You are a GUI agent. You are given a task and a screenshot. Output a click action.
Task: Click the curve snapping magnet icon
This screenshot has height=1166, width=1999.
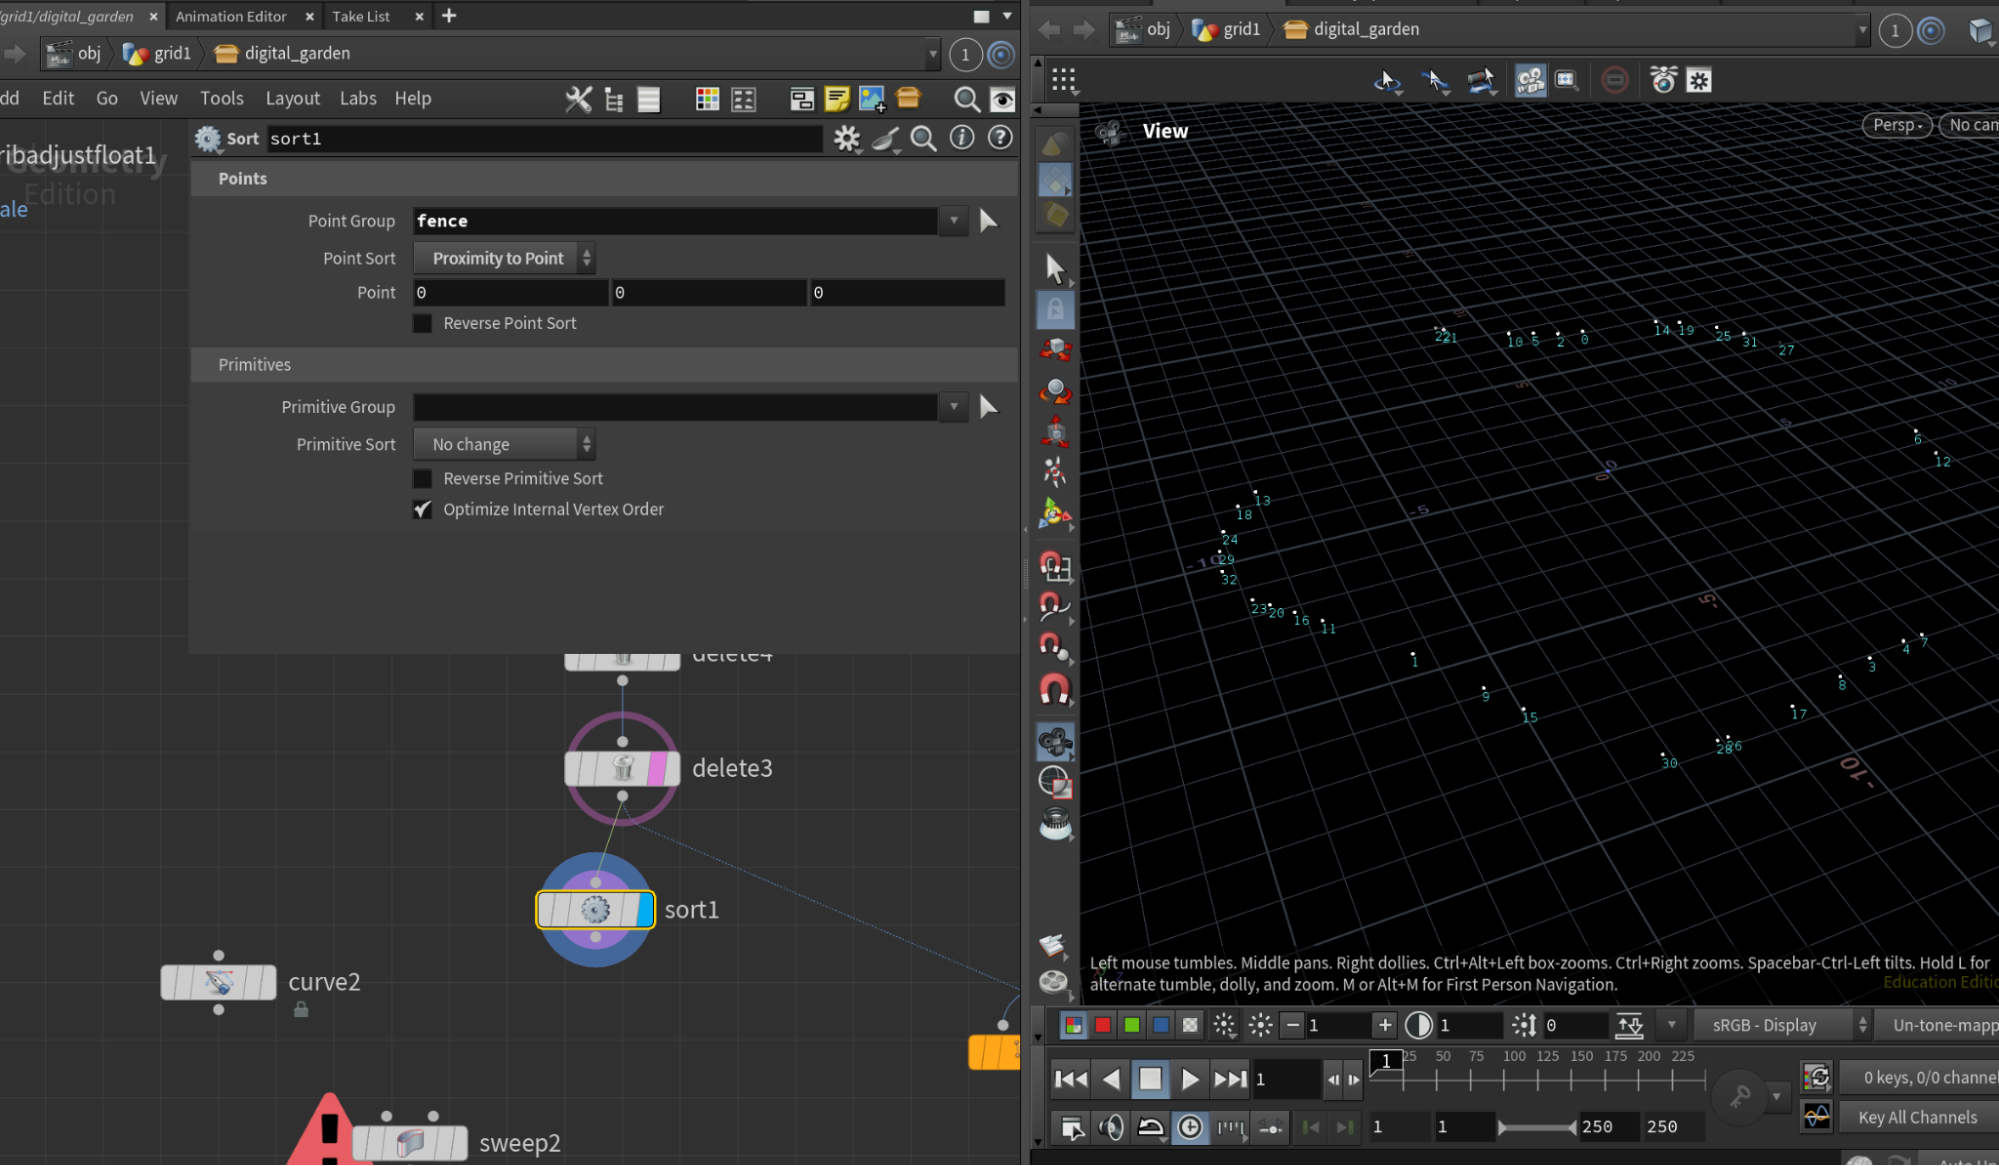point(1054,606)
